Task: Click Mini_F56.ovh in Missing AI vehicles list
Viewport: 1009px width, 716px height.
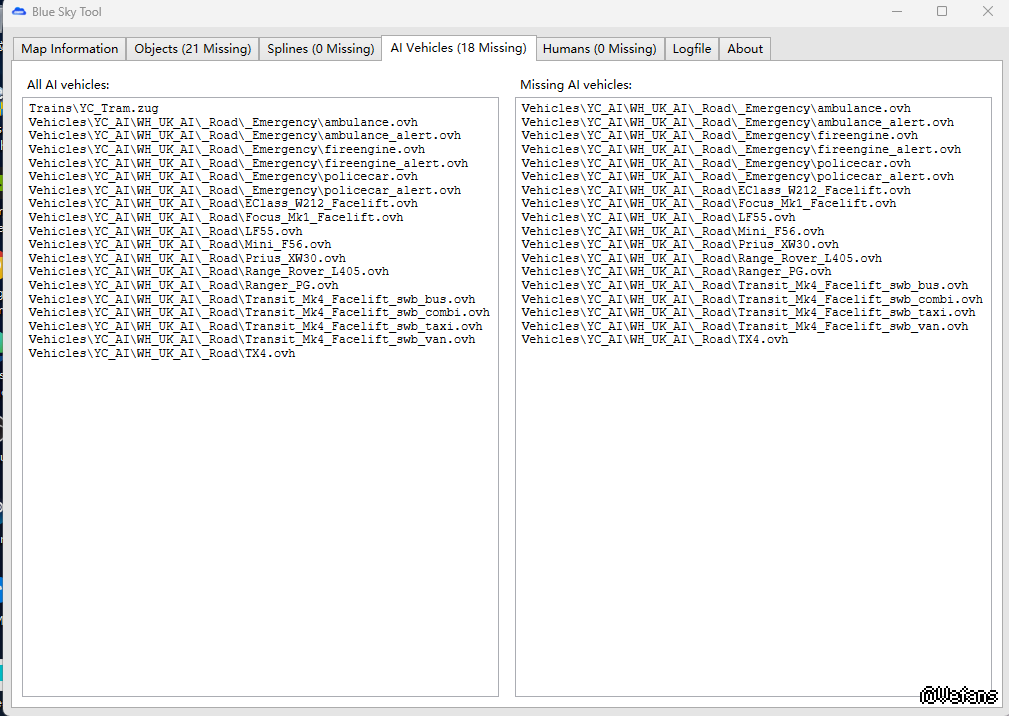Action: pyautogui.click(x=673, y=230)
